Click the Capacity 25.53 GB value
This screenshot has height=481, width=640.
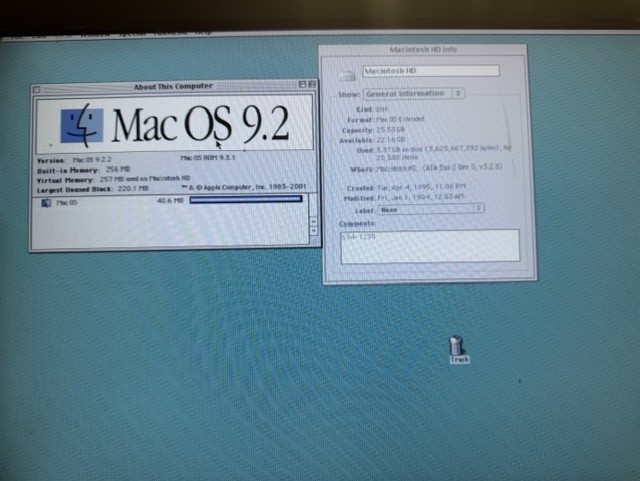(x=390, y=130)
